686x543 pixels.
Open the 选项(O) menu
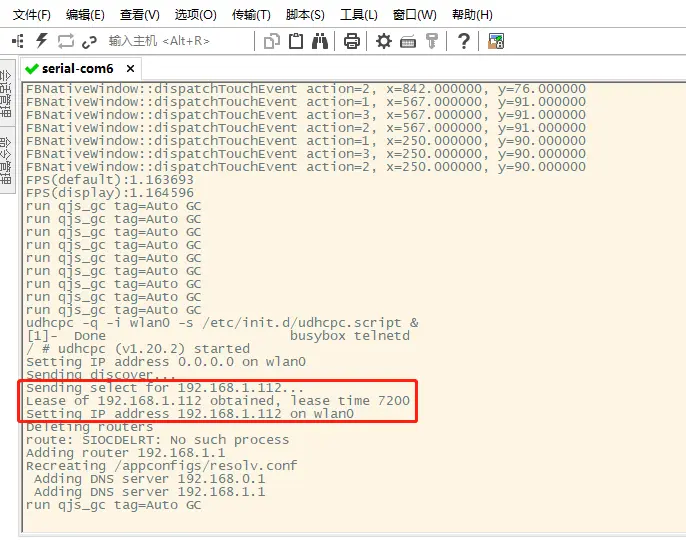coord(196,15)
